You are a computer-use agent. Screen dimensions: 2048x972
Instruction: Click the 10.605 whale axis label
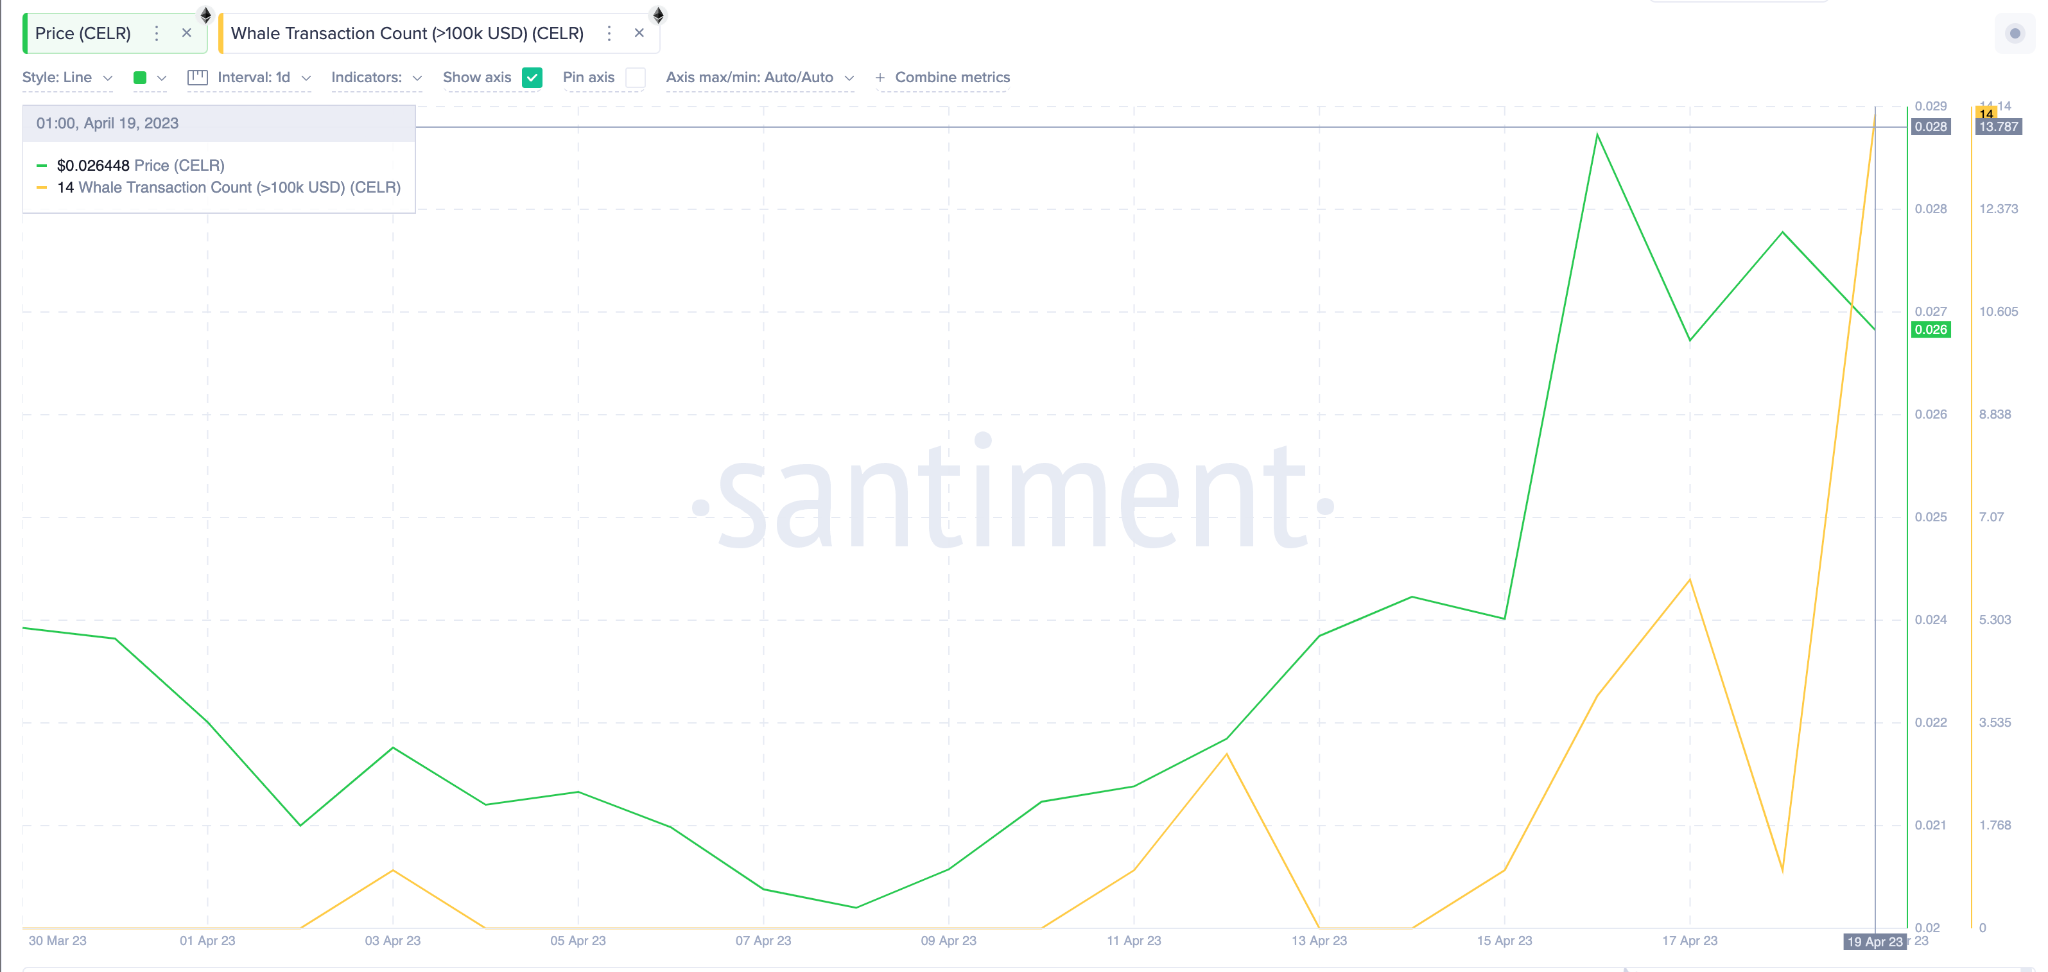click(1999, 312)
